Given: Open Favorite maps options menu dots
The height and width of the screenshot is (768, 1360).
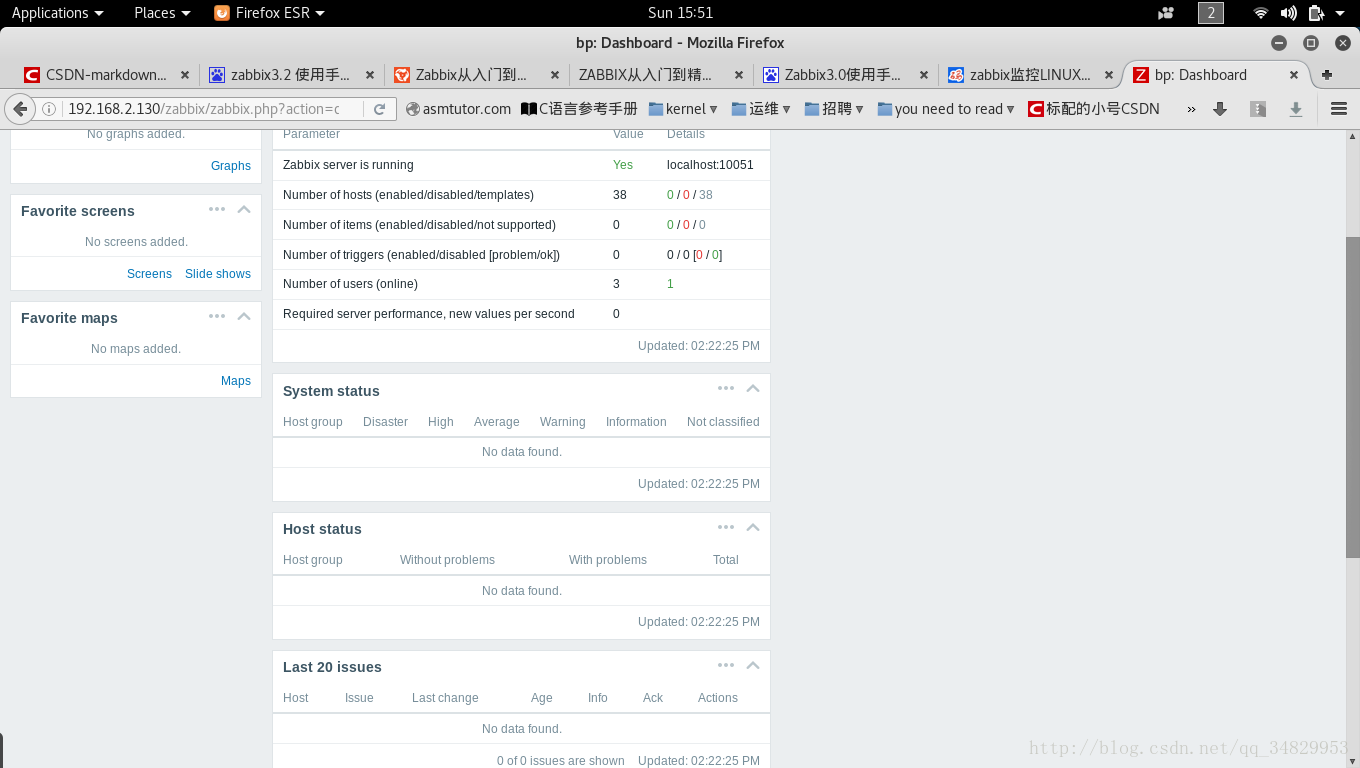Looking at the screenshot, I should click(x=217, y=316).
